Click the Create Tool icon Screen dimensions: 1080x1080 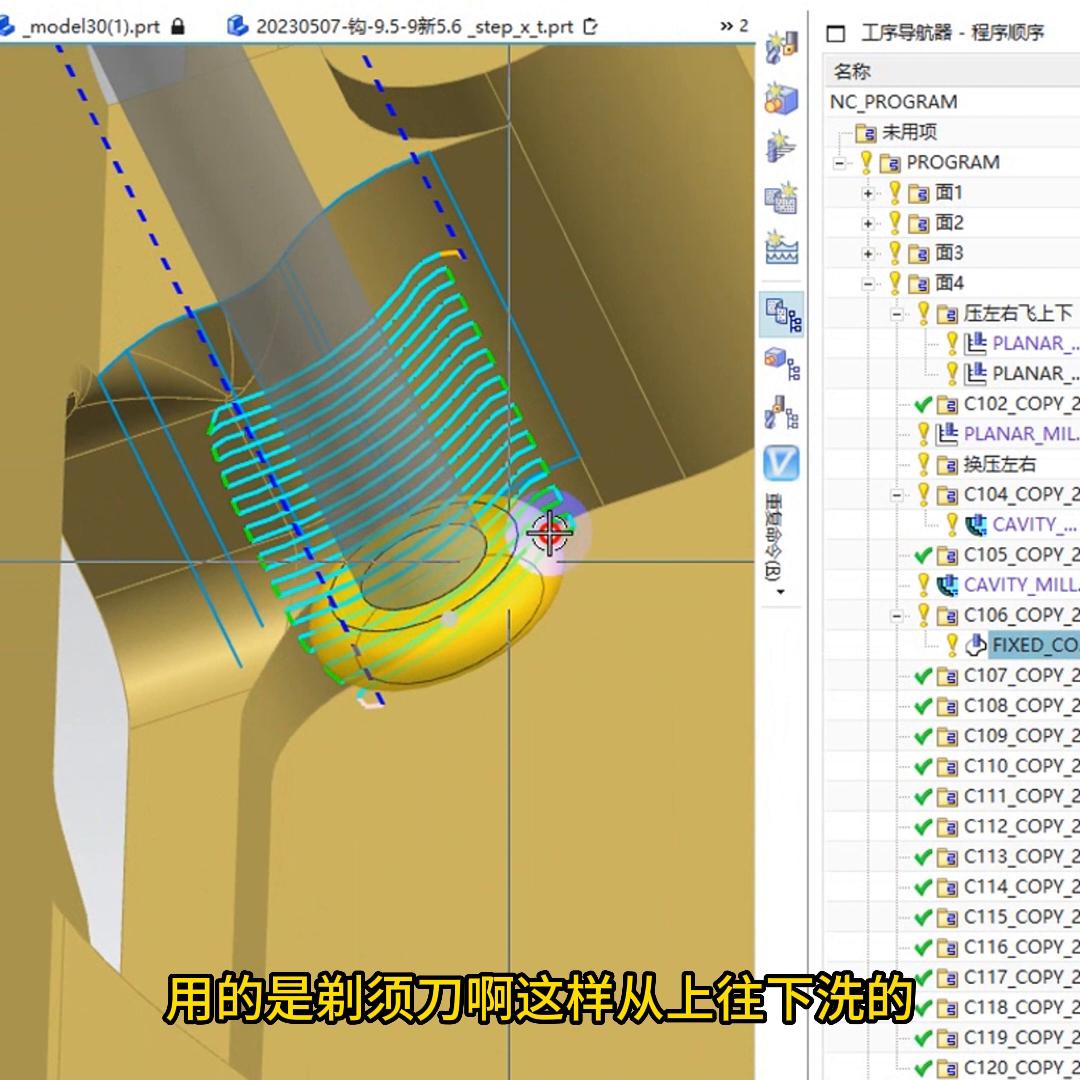pos(781,47)
